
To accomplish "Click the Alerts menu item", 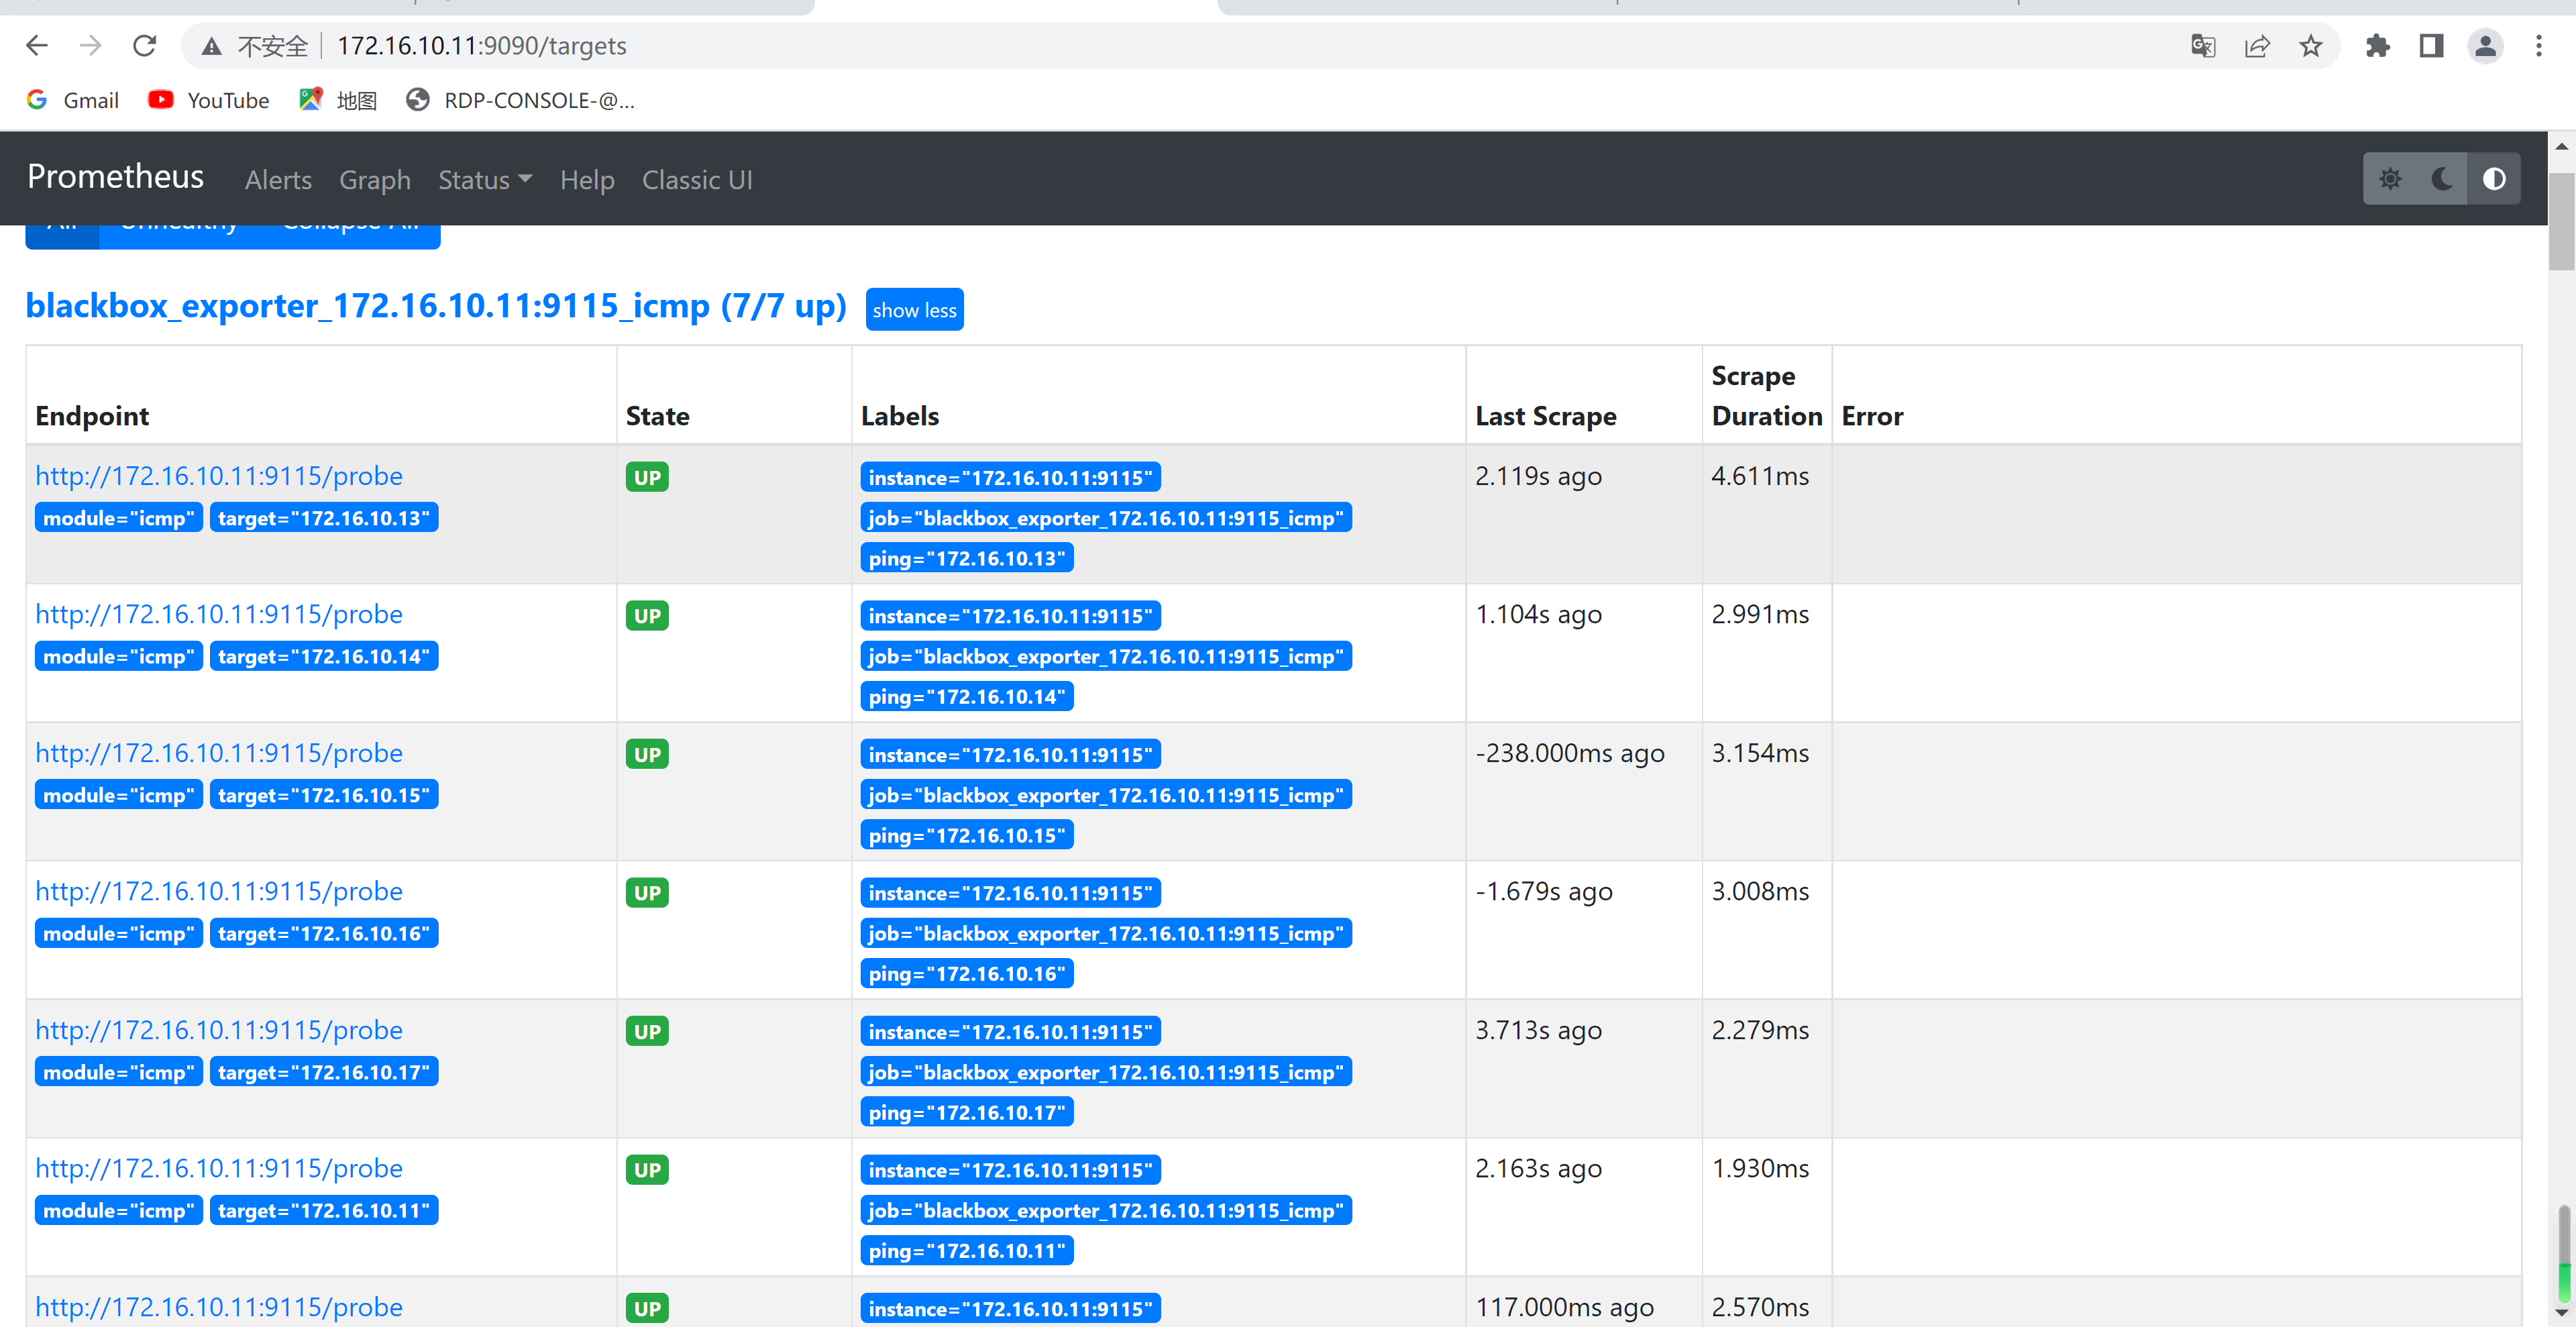I will click(278, 179).
